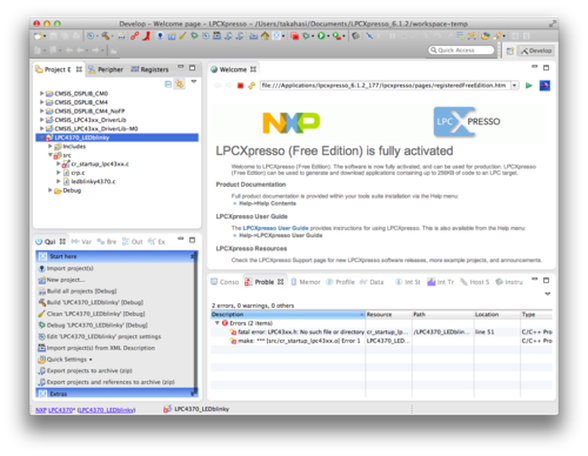Screen dimensions: 588x456
Task: Open the Console tab
Action: click(x=225, y=282)
